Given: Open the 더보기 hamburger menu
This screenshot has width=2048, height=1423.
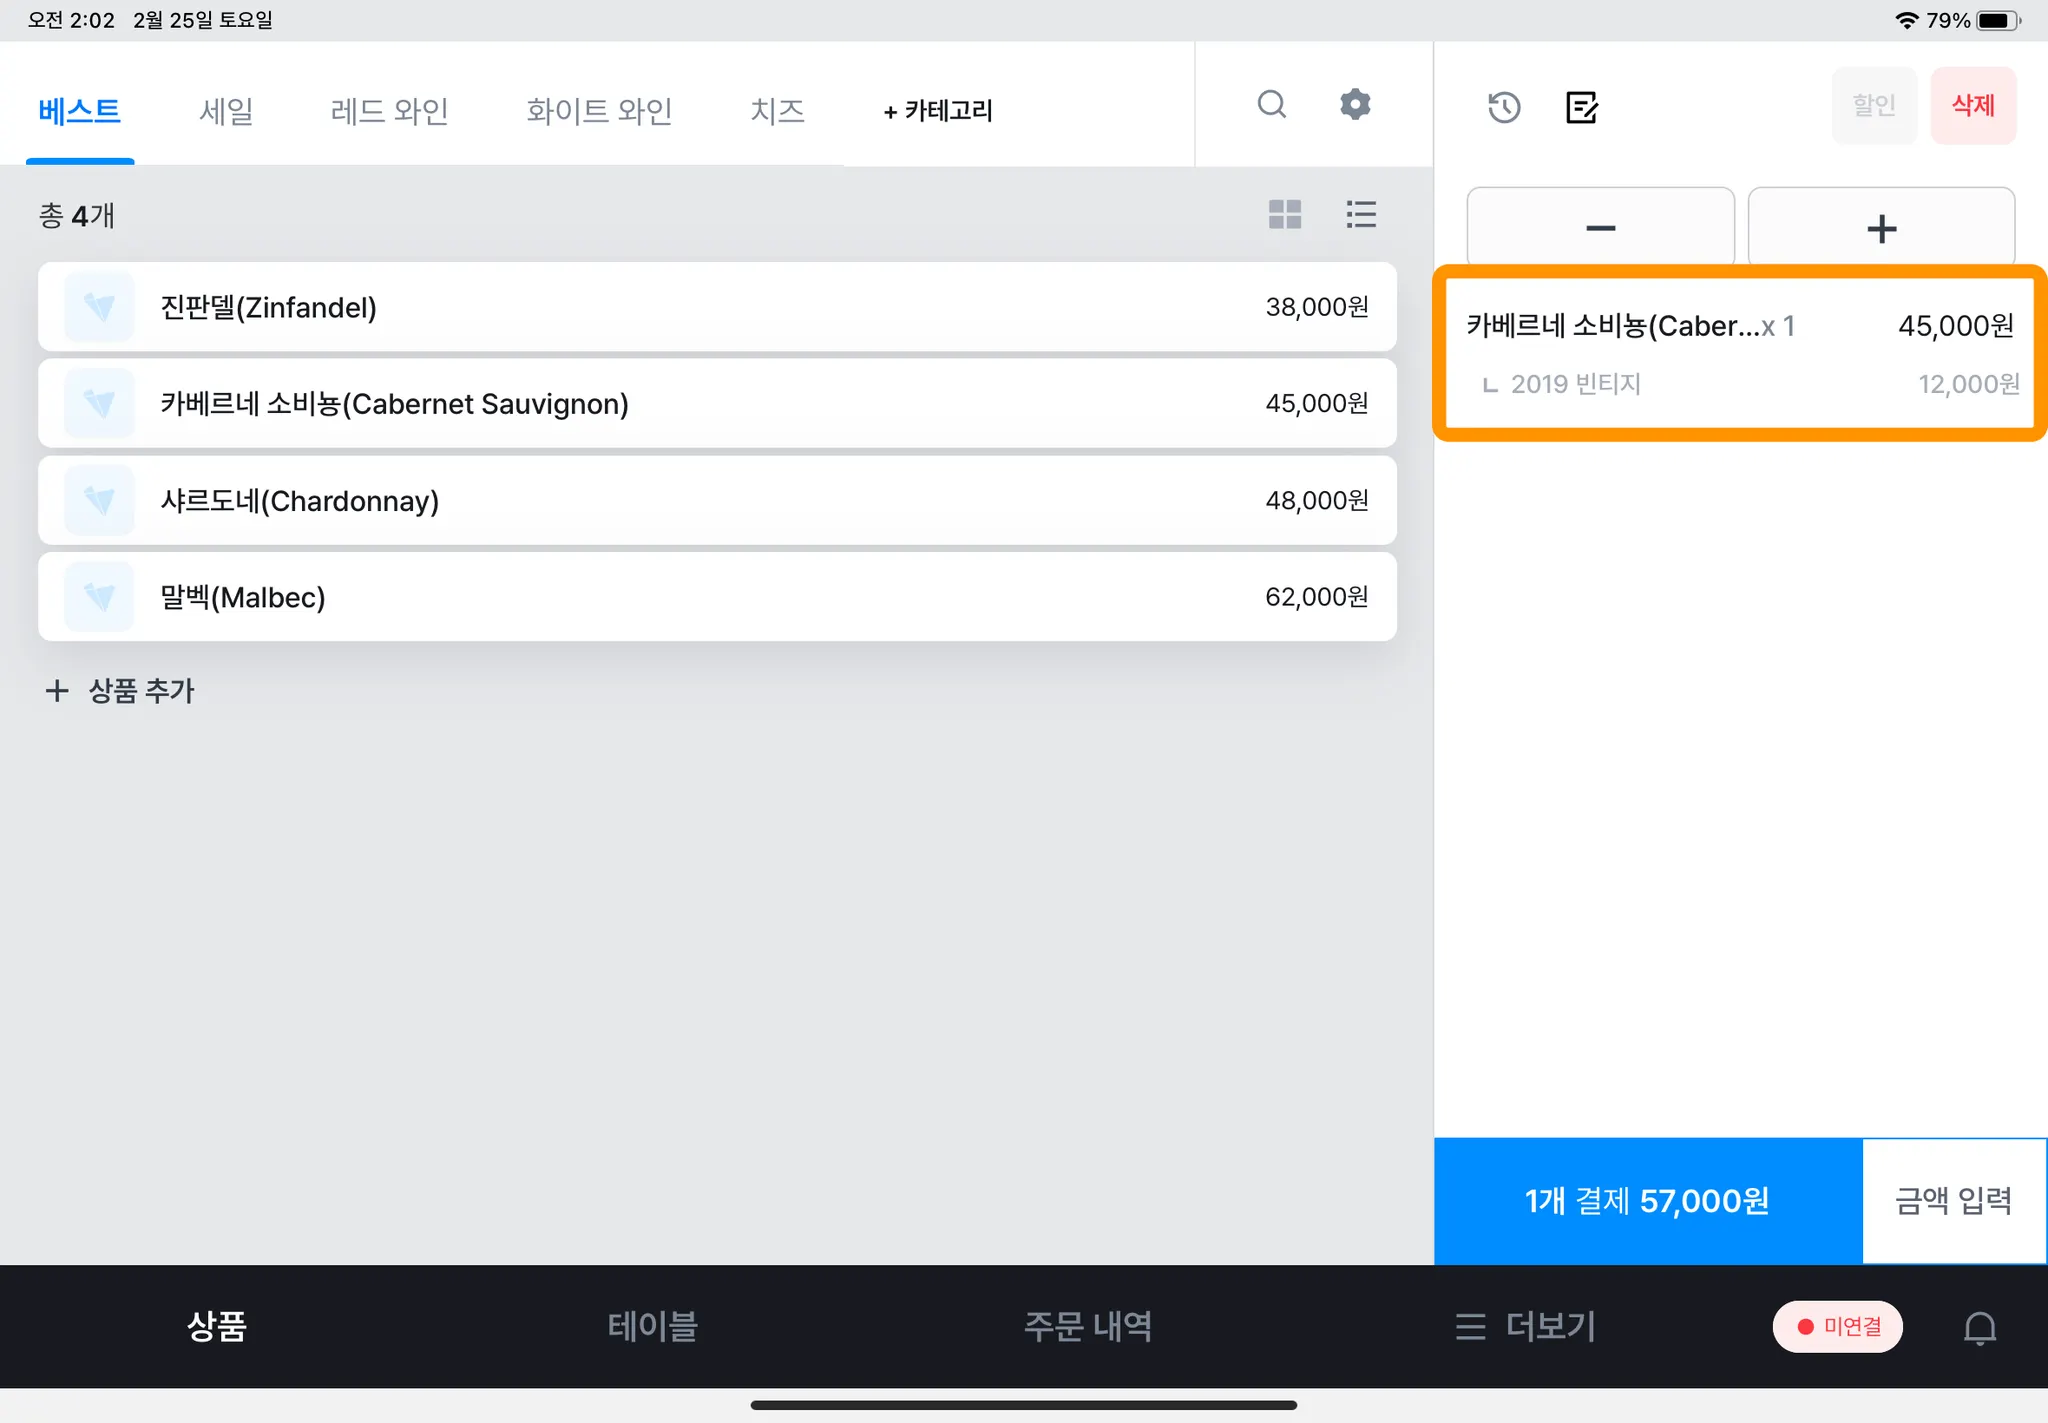Looking at the screenshot, I should coord(1525,1326).
